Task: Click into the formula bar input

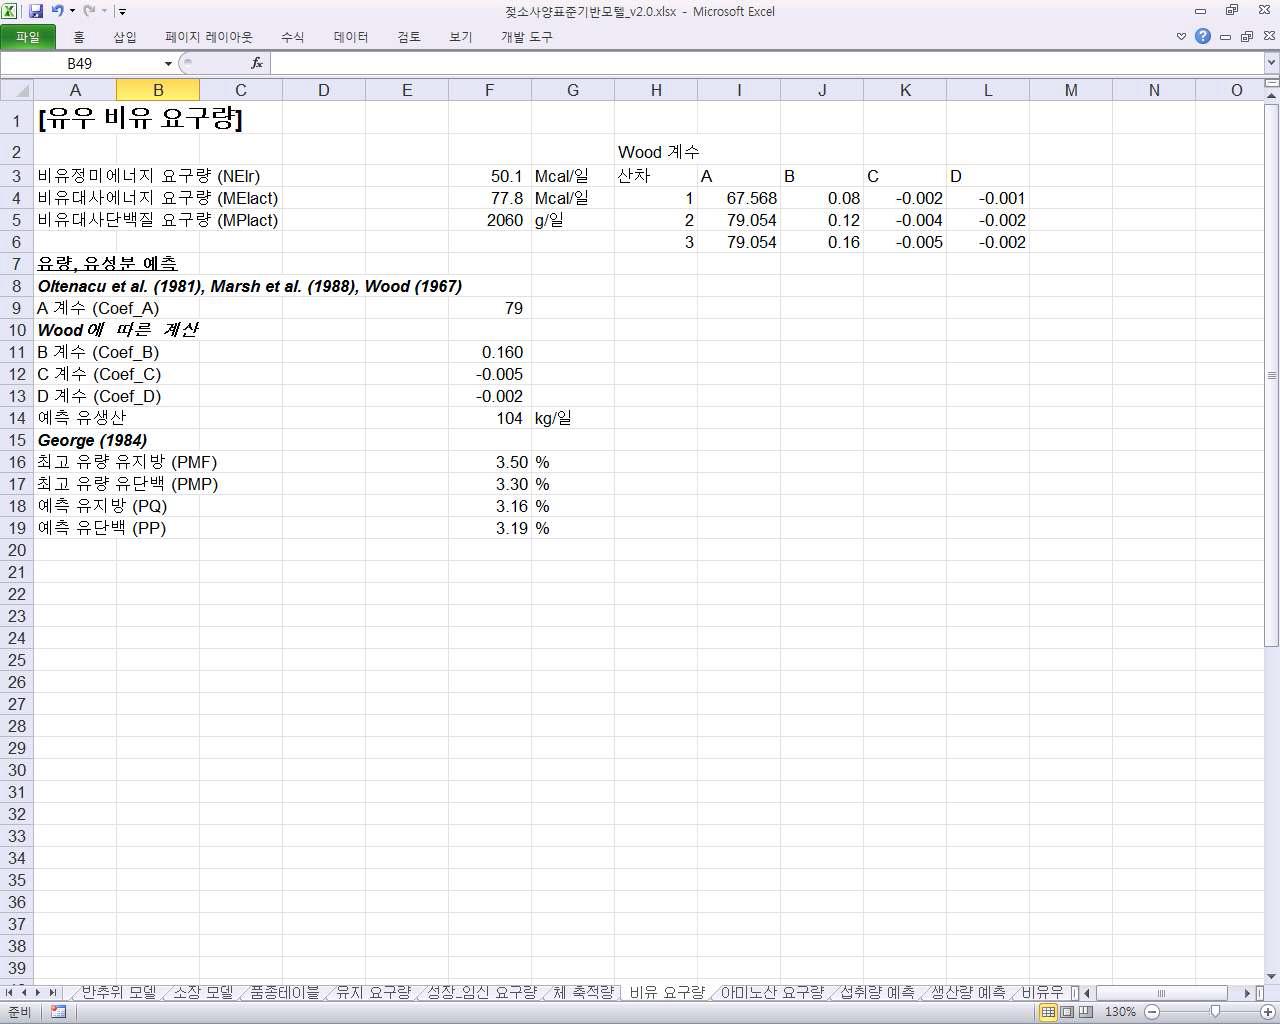Action: pyautogui.click(x=766, y=63)
